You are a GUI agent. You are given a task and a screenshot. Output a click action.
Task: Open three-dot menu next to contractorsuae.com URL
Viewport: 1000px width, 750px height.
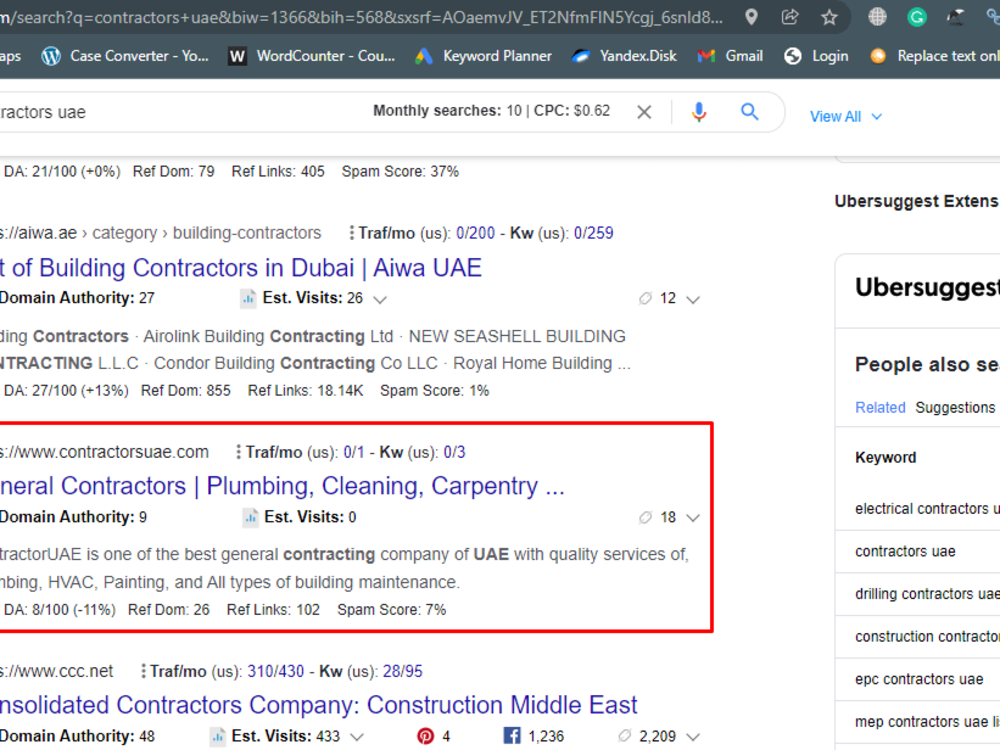239,452
